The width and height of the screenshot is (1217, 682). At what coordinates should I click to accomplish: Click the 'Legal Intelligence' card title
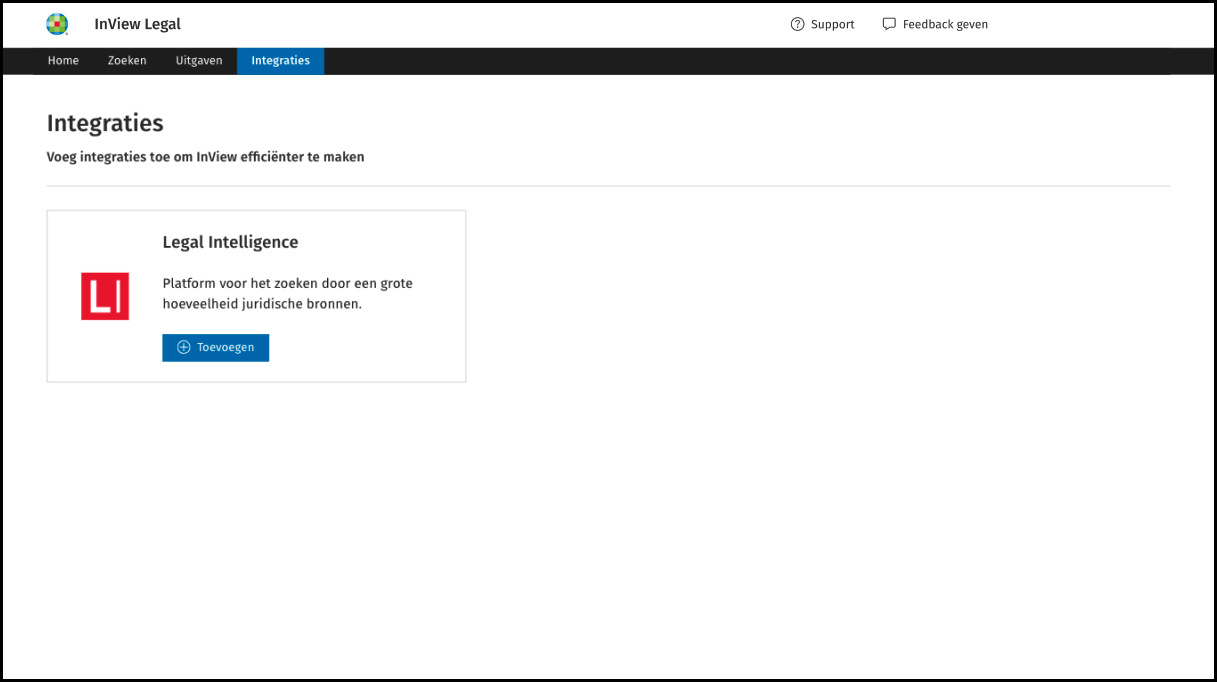tap(230, 242)
